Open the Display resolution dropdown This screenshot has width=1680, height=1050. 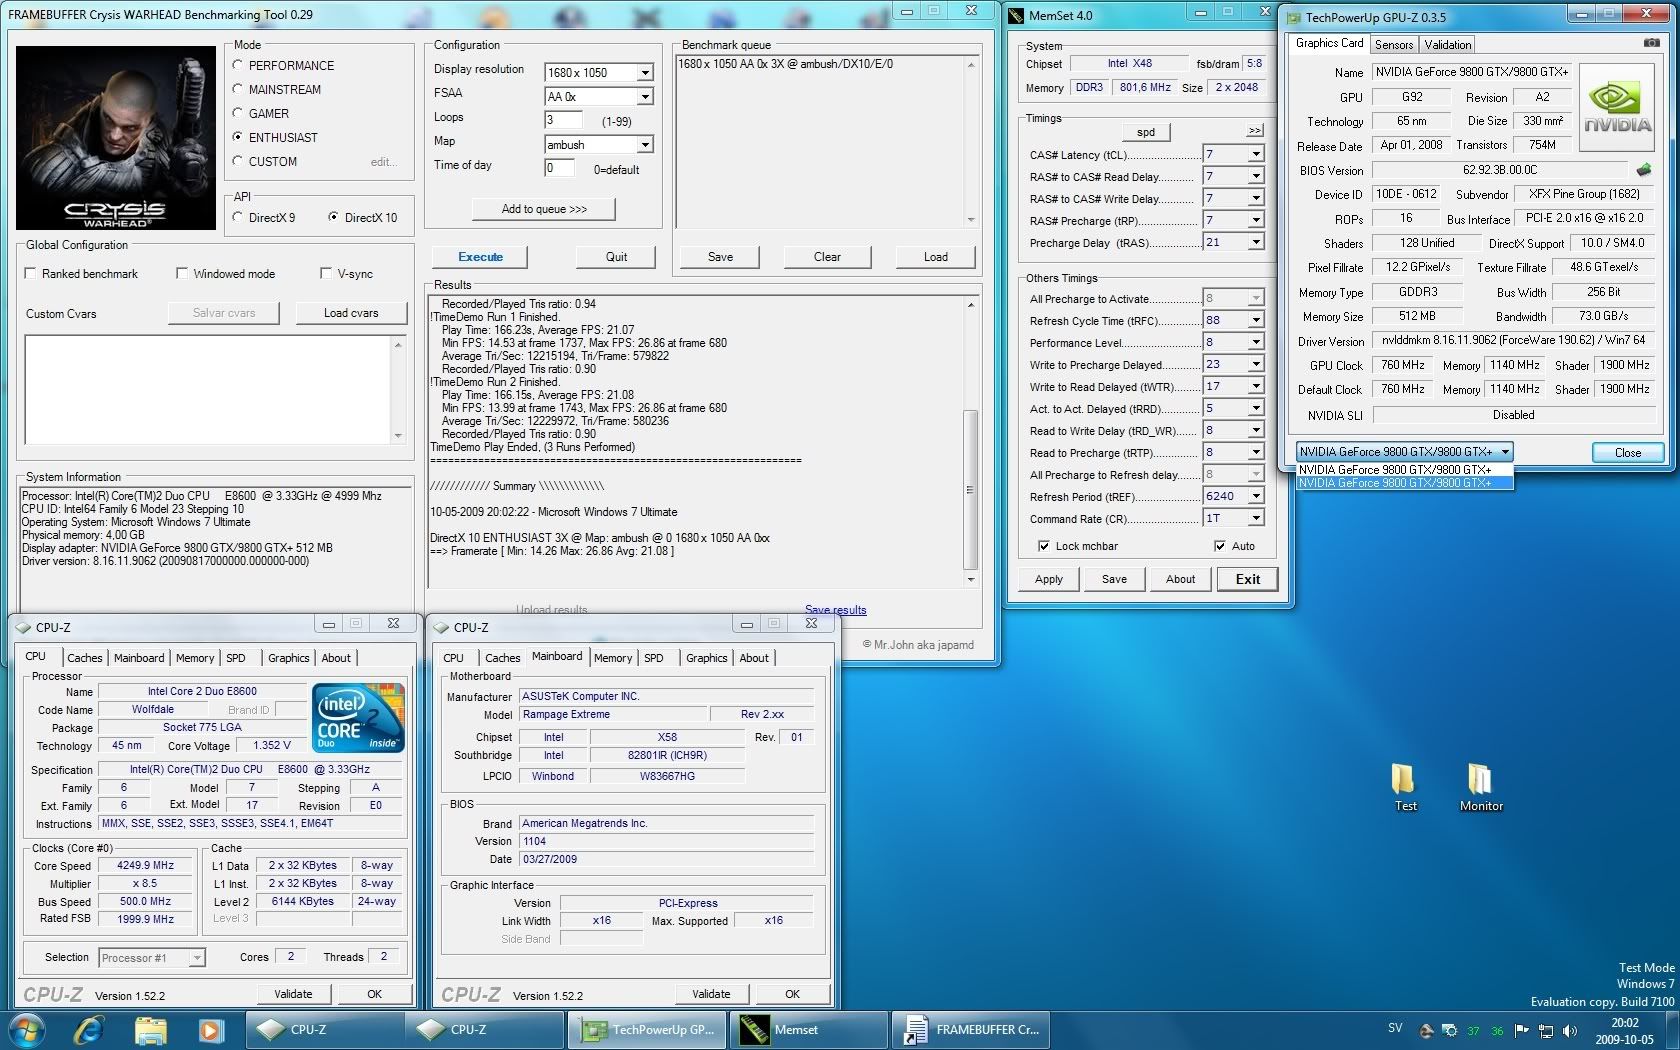pyautogui.click(x=645, y=72)
